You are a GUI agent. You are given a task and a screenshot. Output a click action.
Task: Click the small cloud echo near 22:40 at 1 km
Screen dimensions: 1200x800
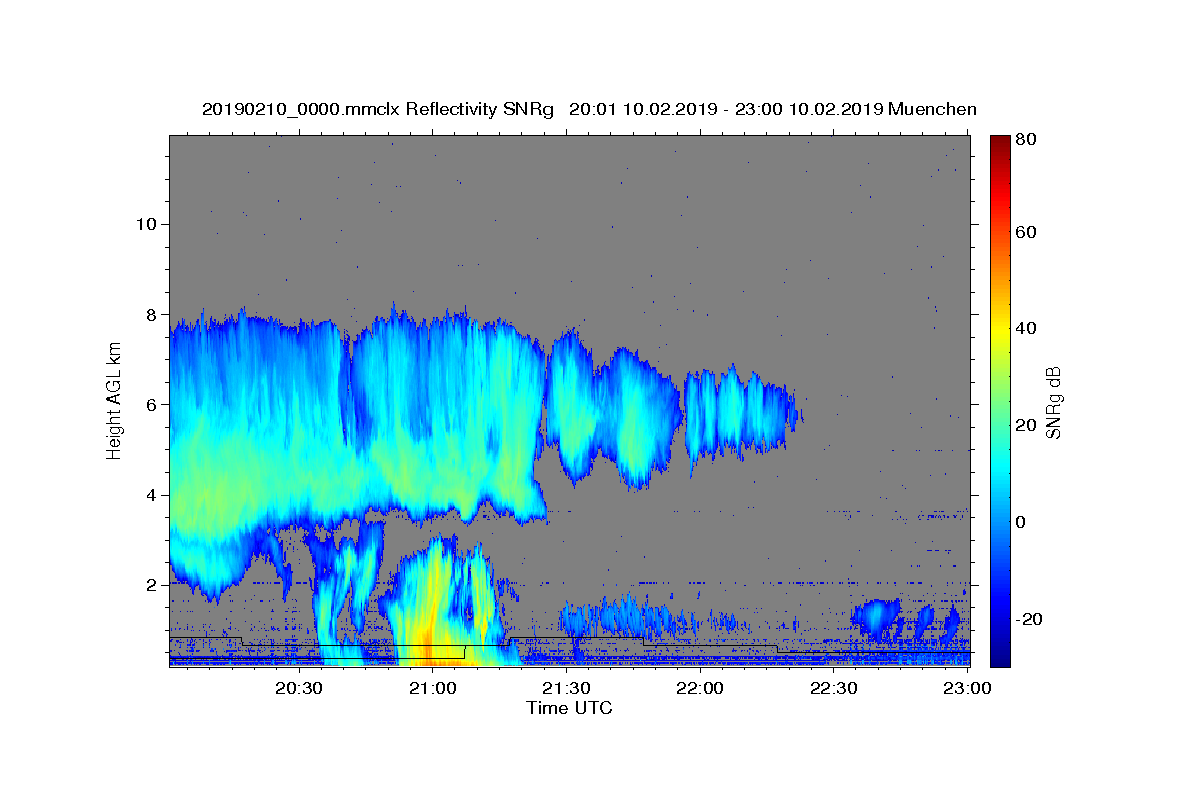877,618
